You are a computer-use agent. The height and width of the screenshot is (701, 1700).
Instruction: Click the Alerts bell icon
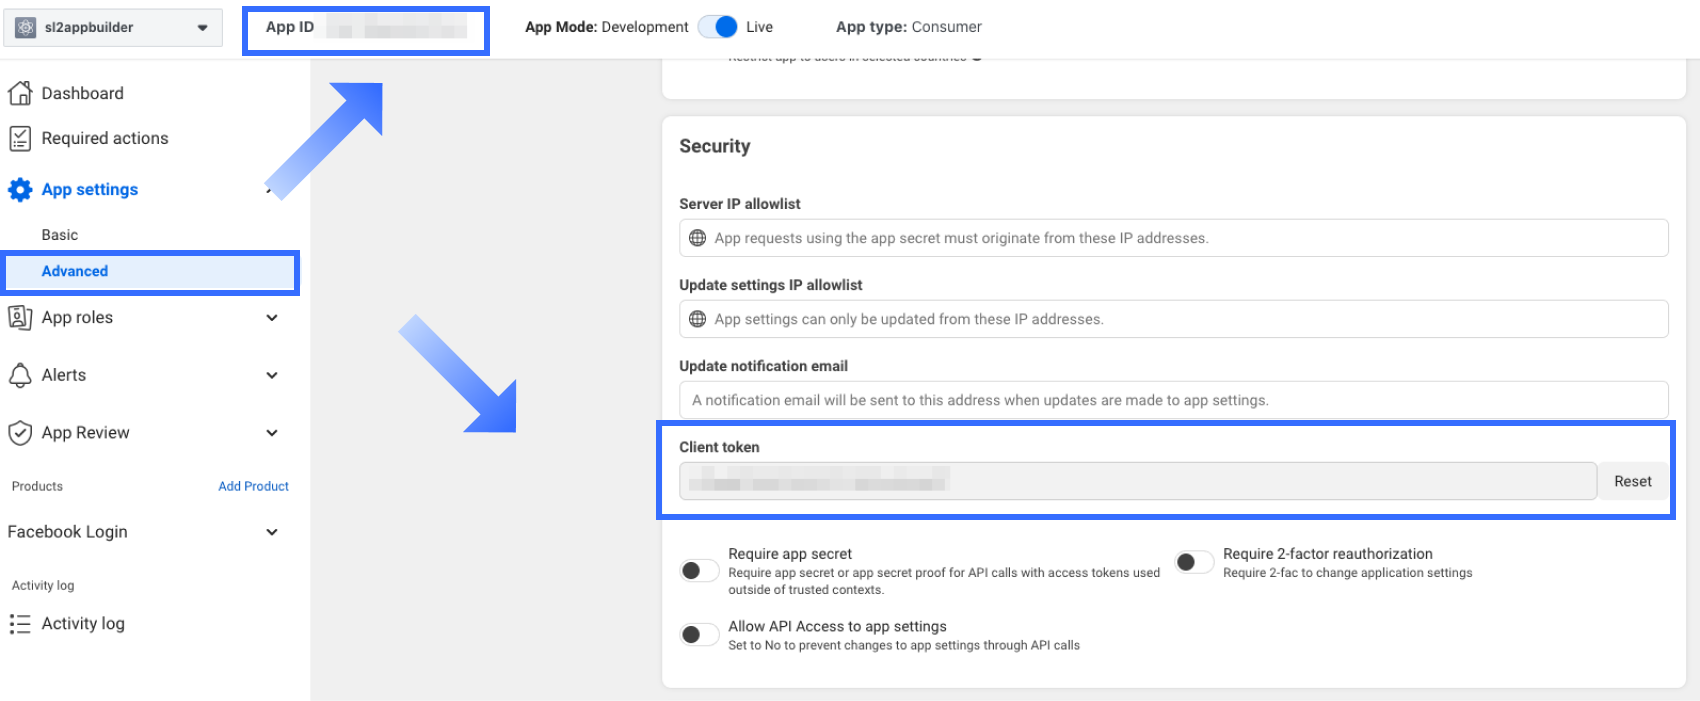(20, 375)
